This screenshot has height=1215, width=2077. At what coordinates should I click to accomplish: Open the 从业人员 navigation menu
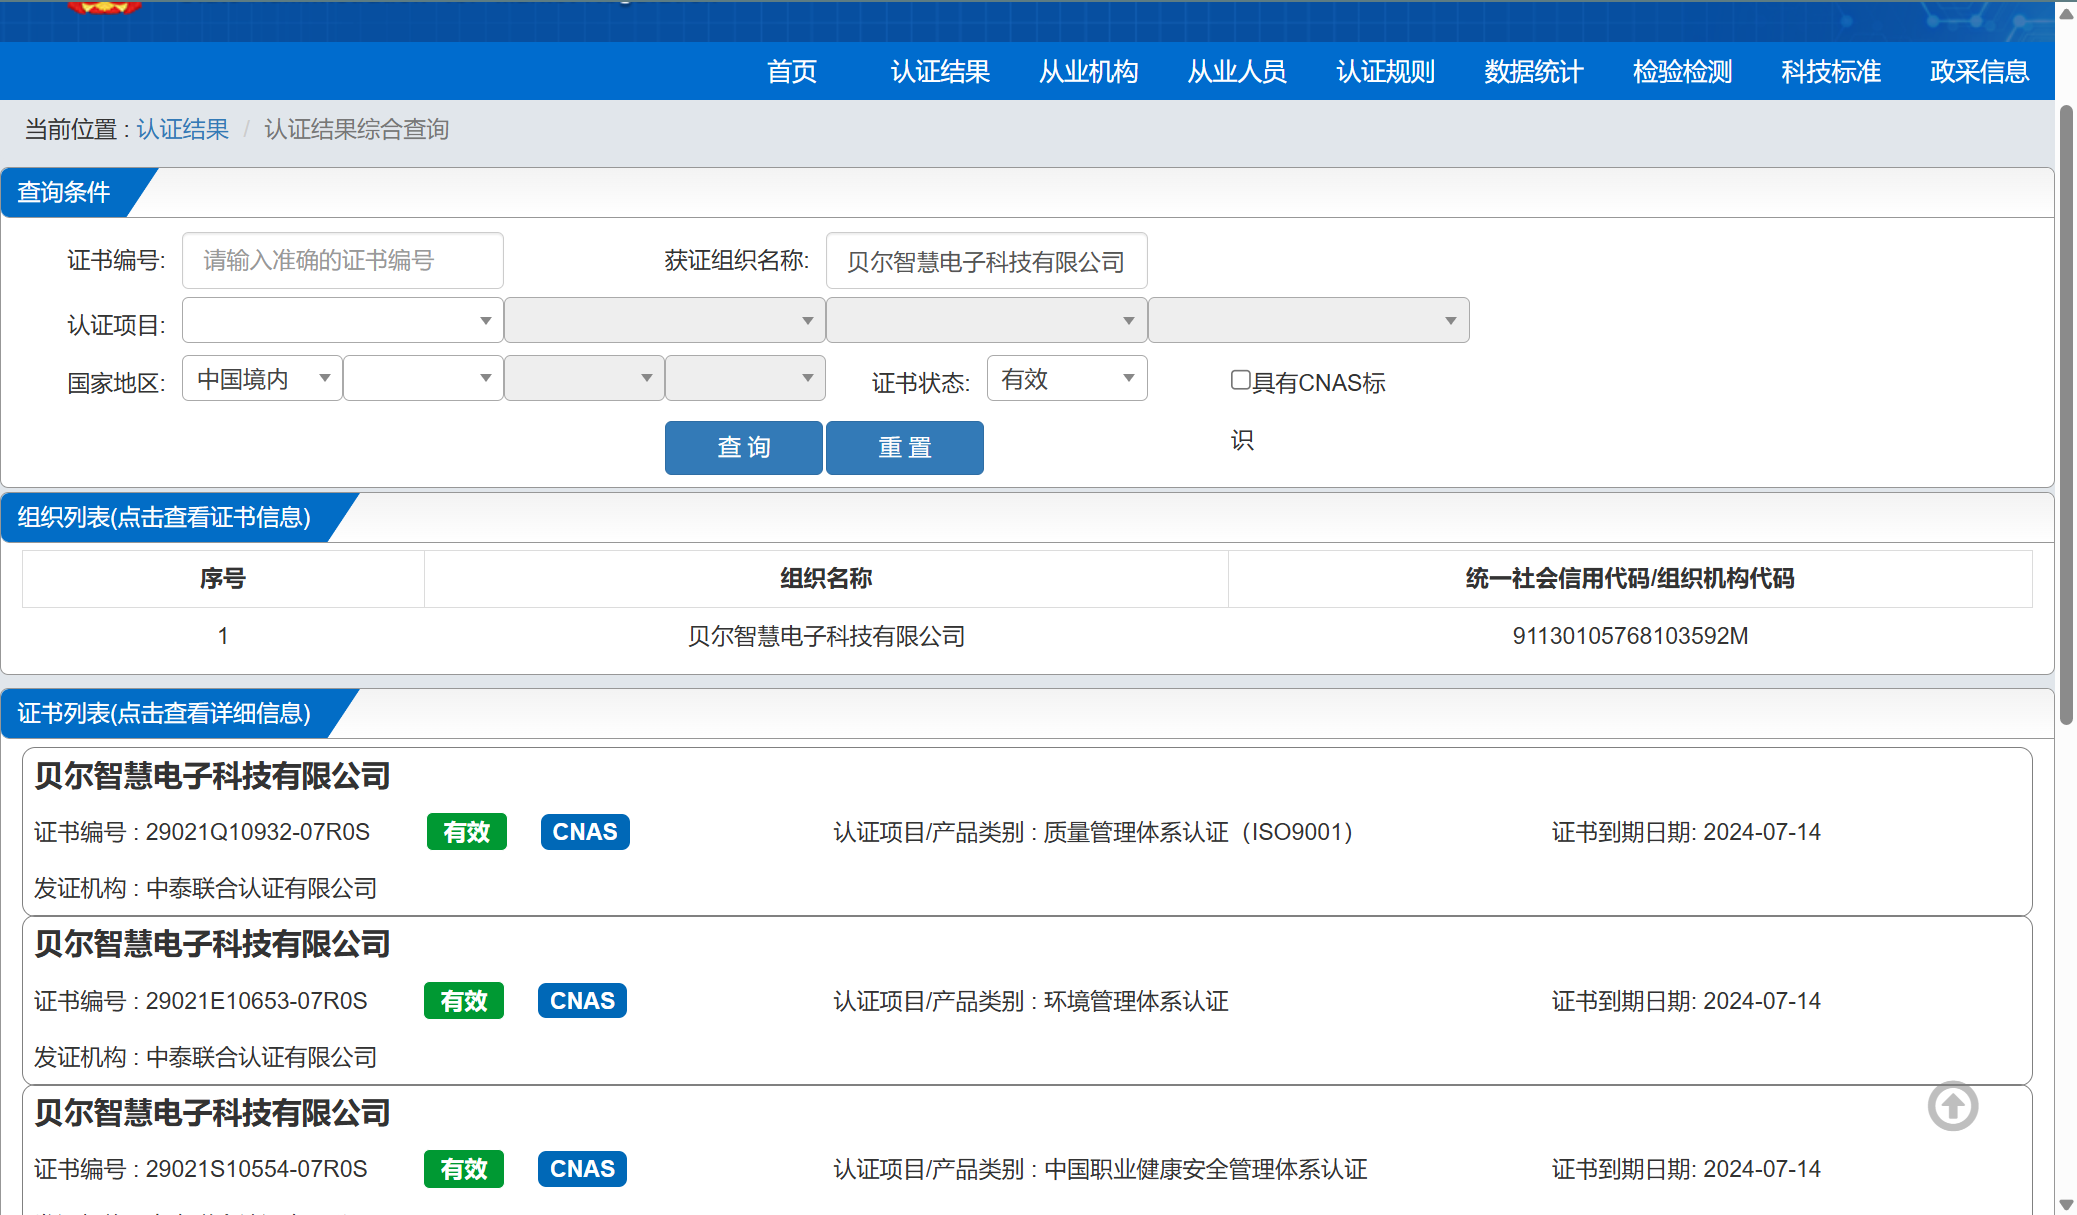point(1237,71)
